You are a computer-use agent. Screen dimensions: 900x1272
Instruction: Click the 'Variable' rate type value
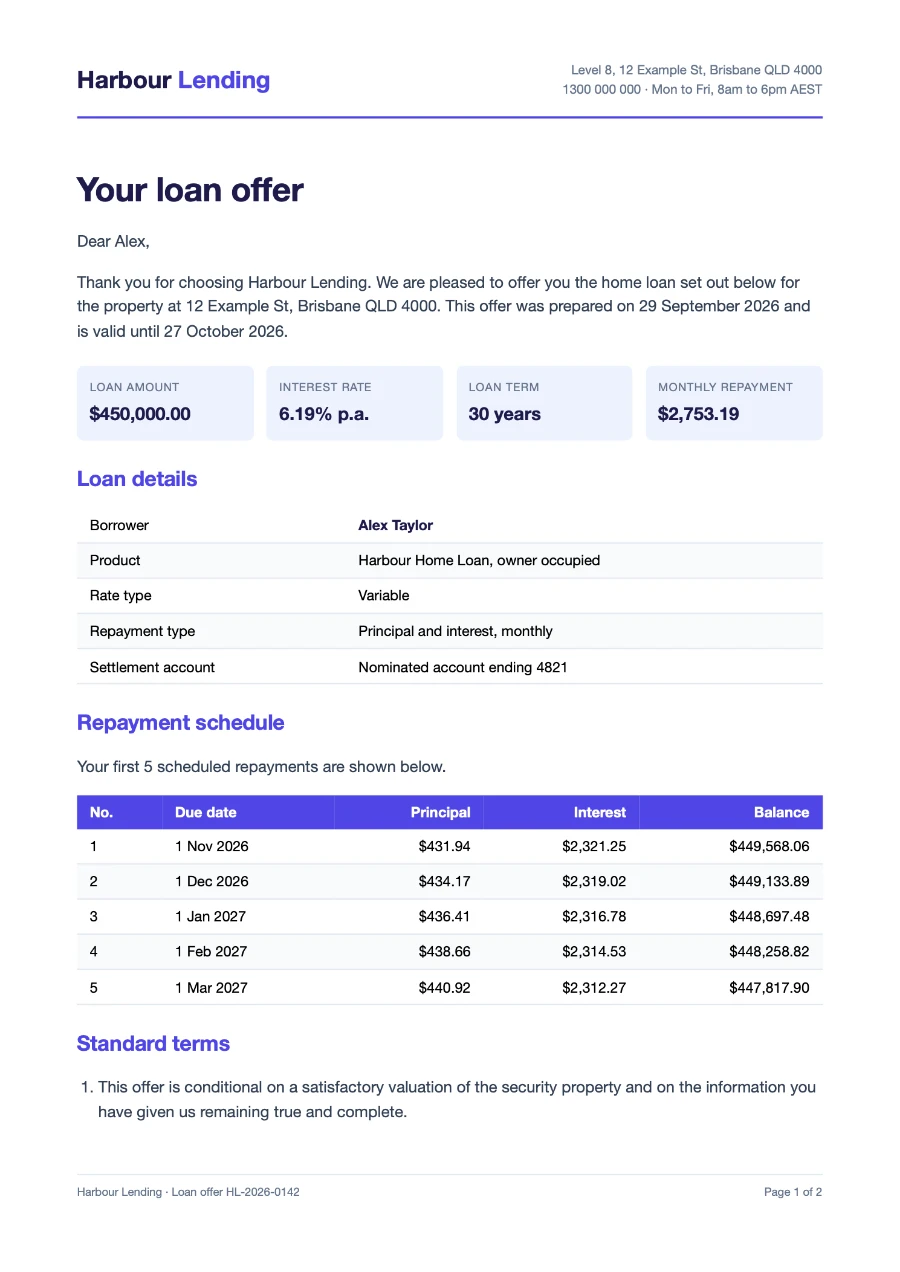click(384, 595)
